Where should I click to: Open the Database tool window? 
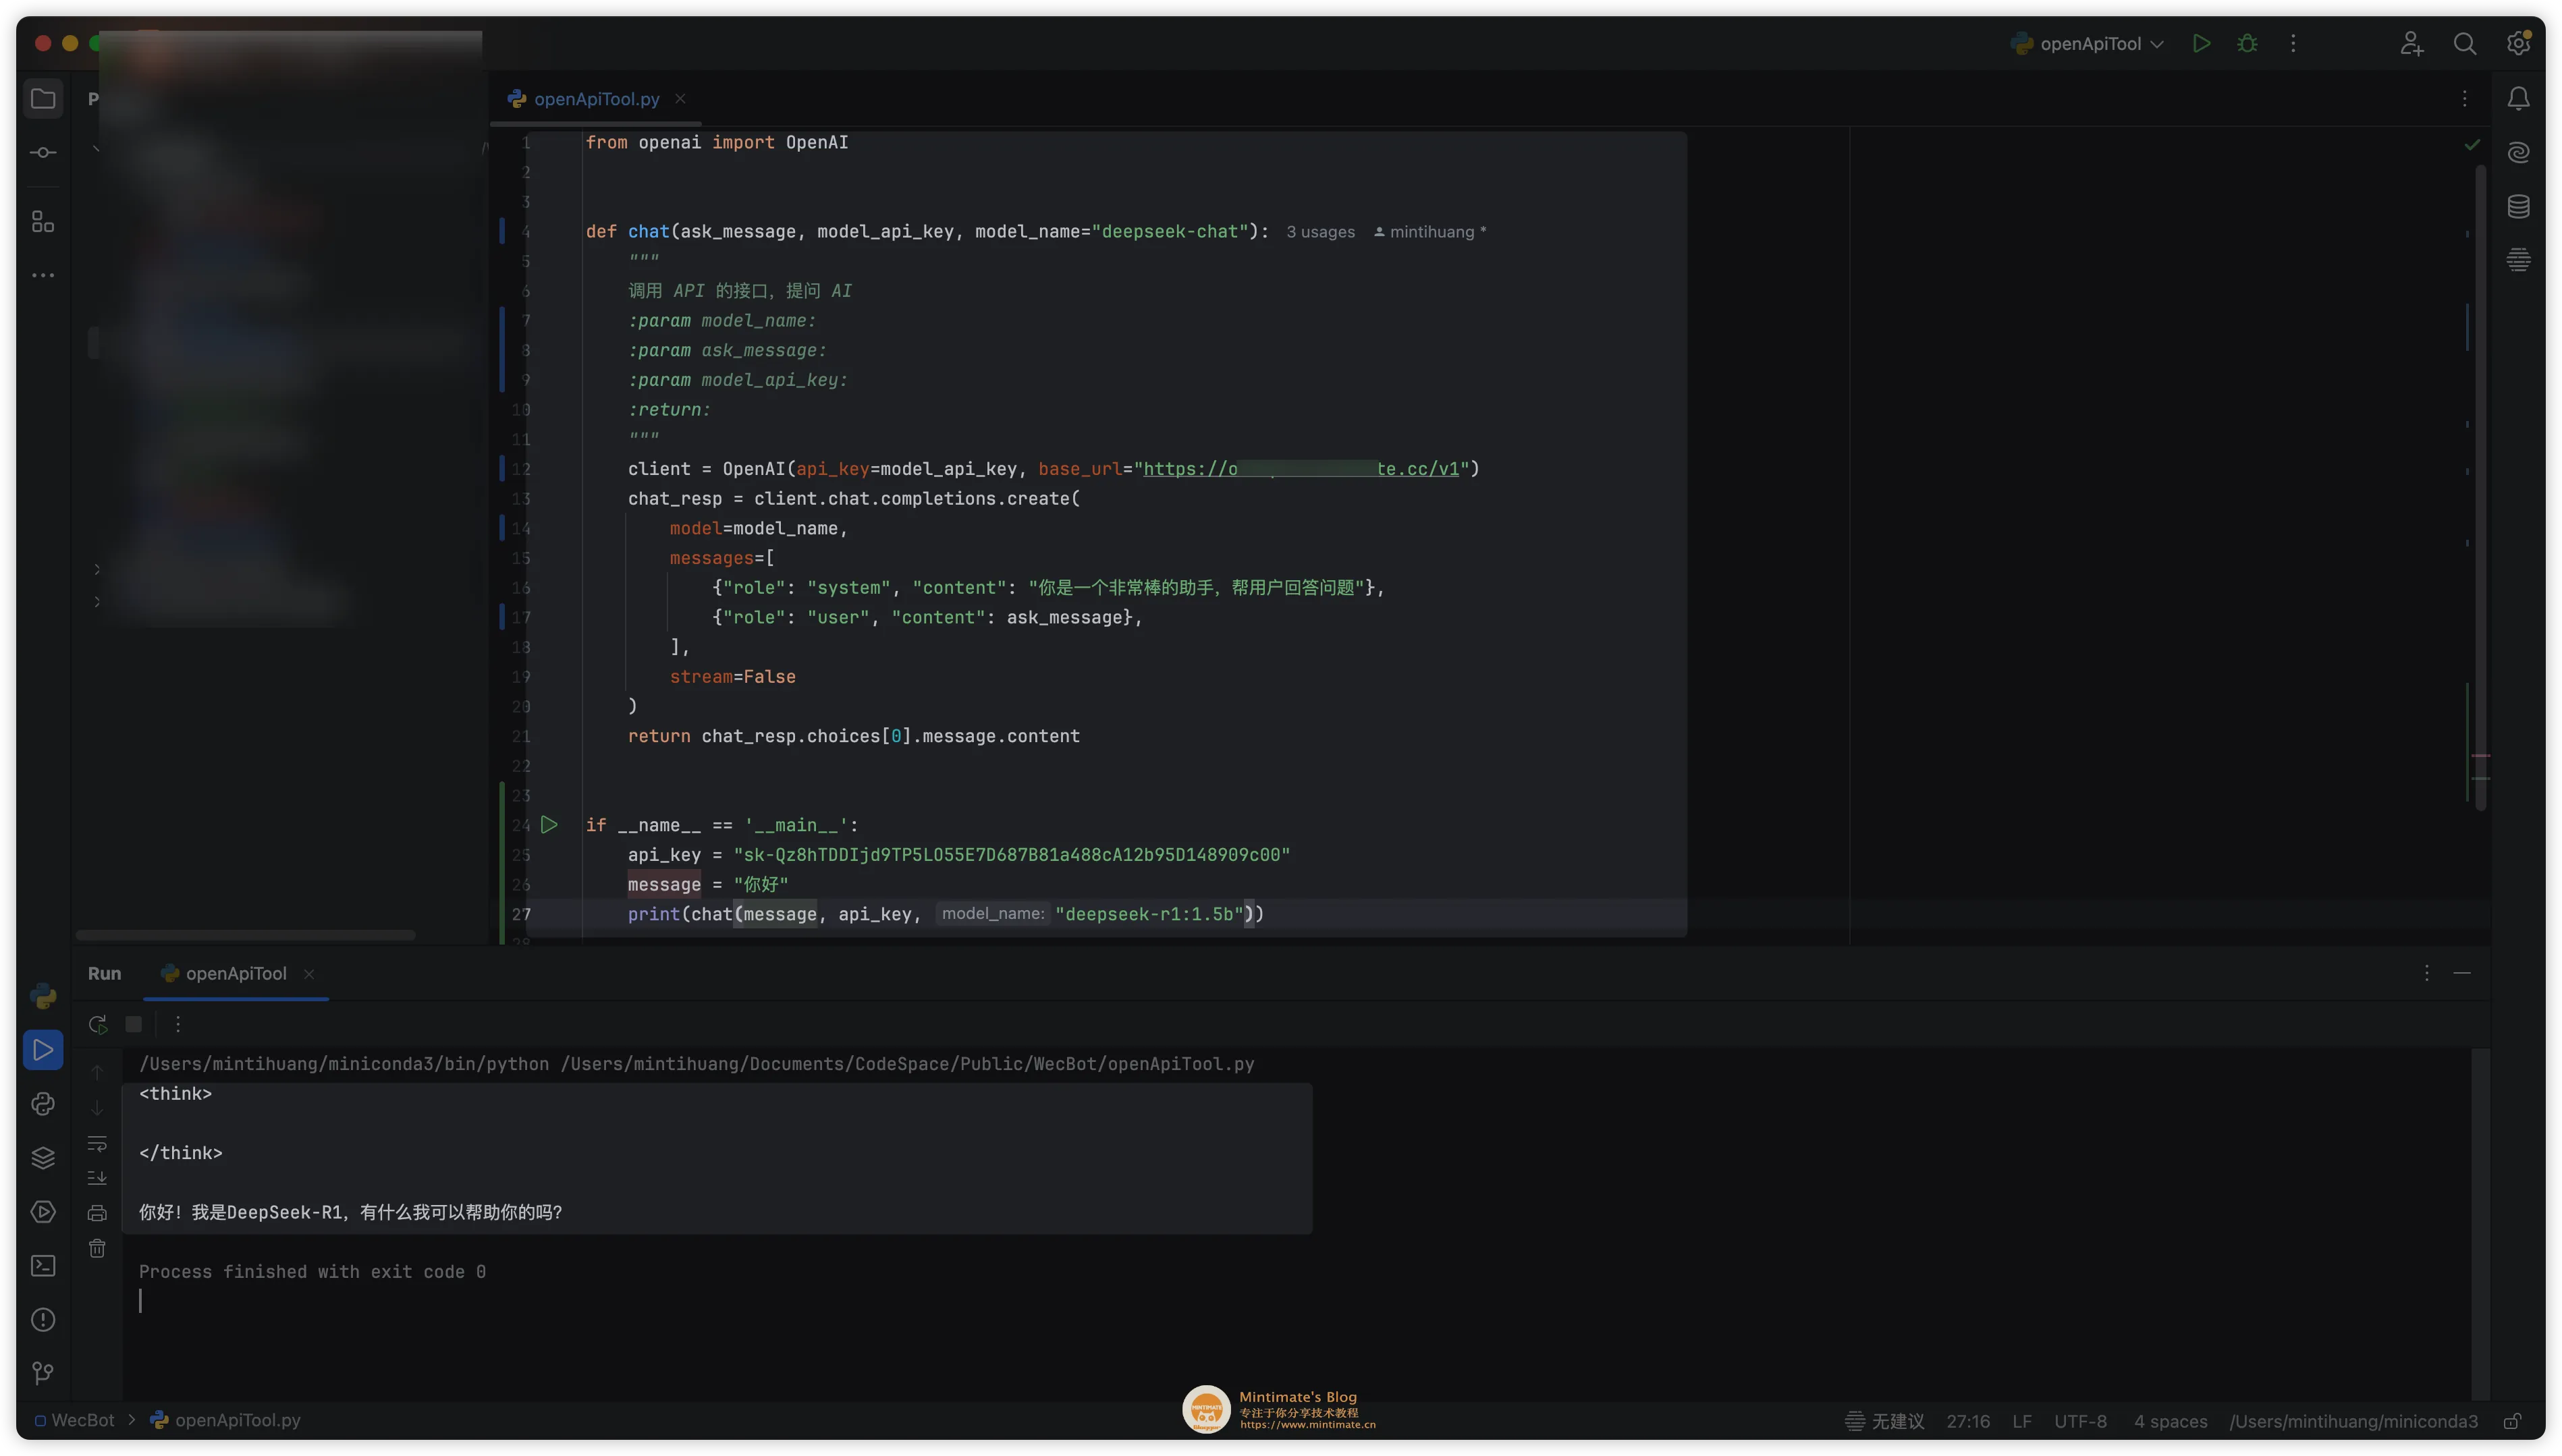tap(2518, 206)
